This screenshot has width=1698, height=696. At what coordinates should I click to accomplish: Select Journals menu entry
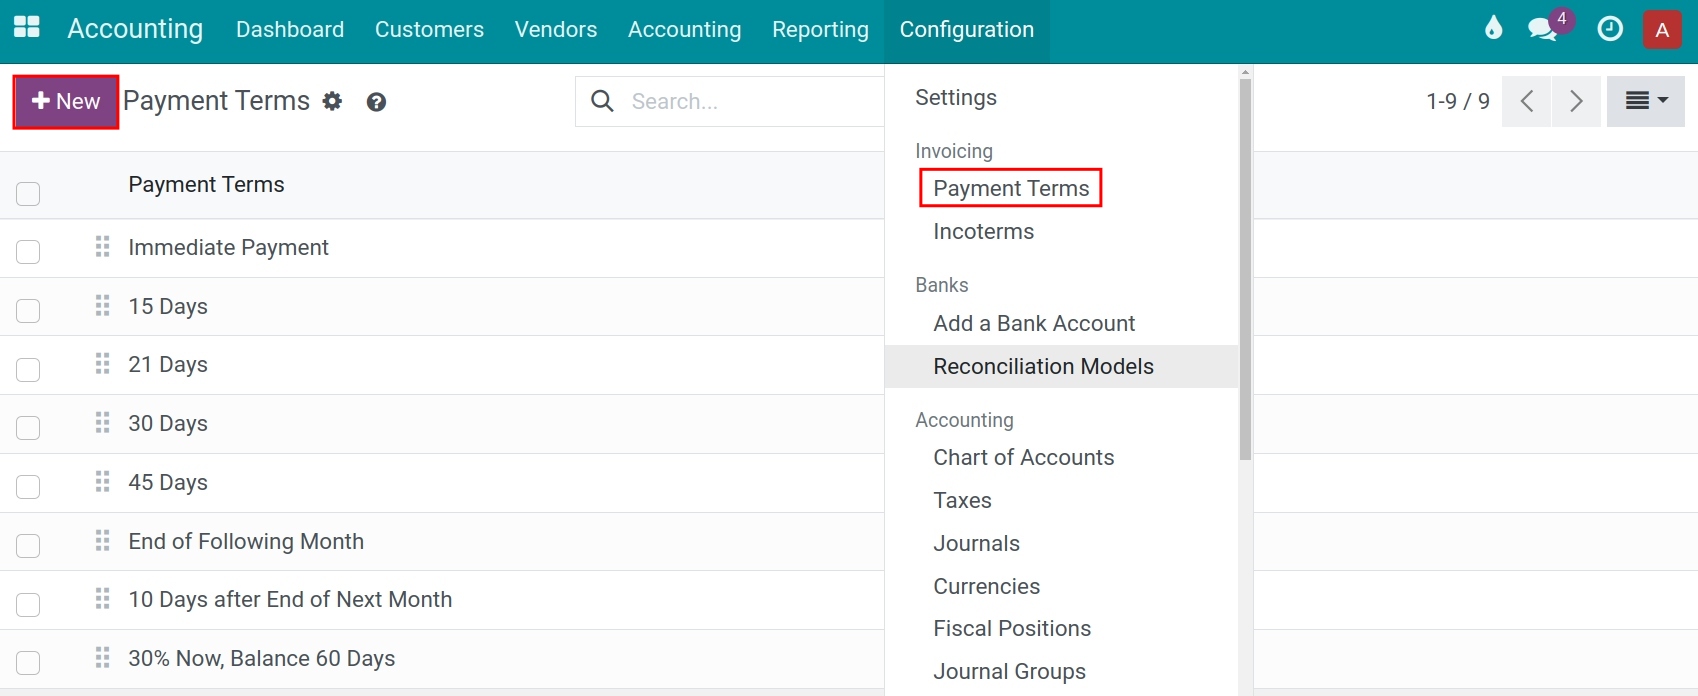point(976,543)
